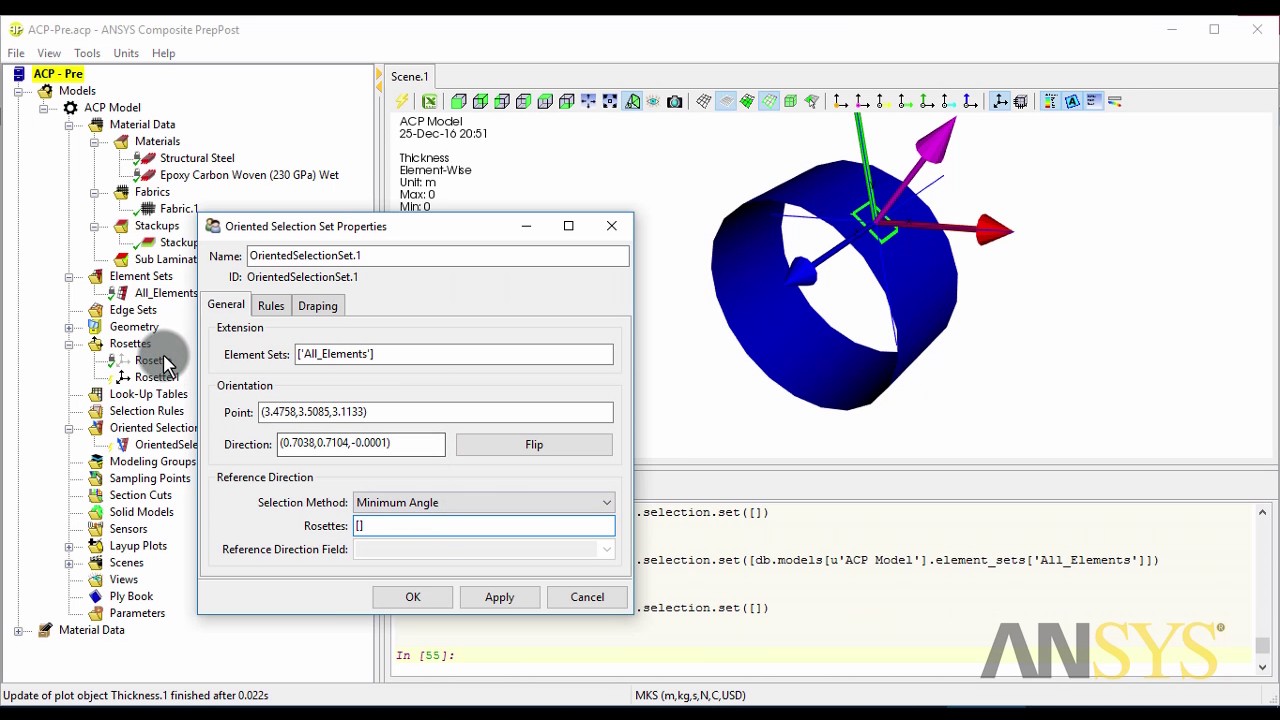Click the OK button
Viewport: 1280px width, 720px height.
(413, 597)
